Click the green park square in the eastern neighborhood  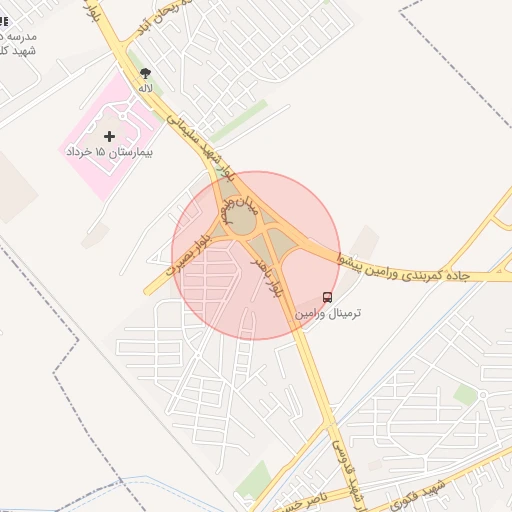465,394
